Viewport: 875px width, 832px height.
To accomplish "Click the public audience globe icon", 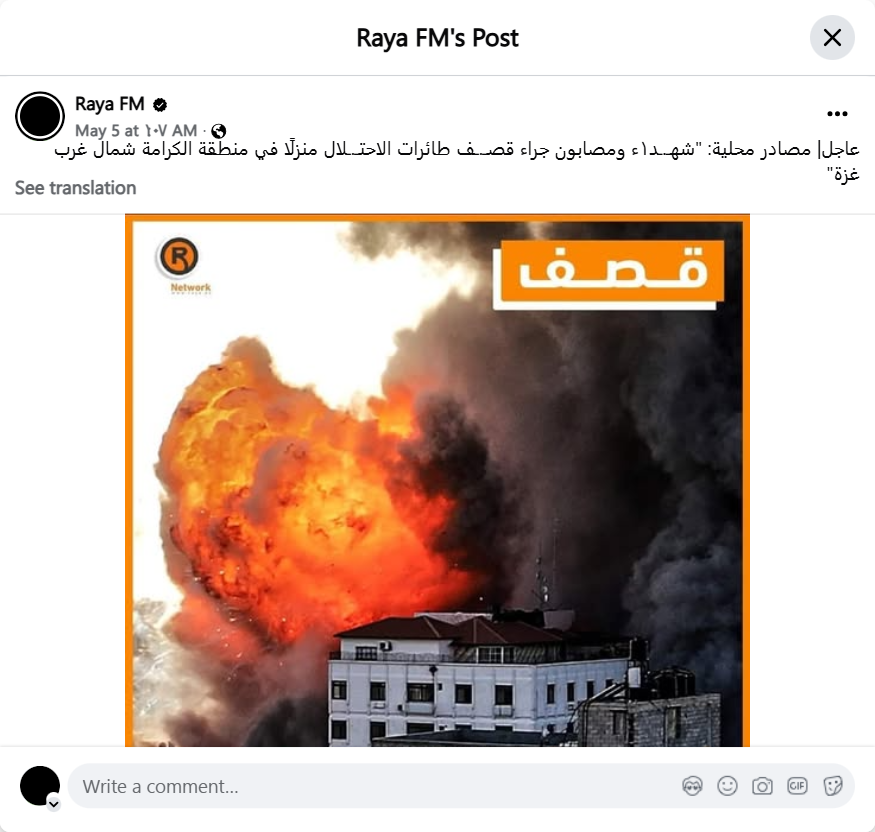I will 219,131.
